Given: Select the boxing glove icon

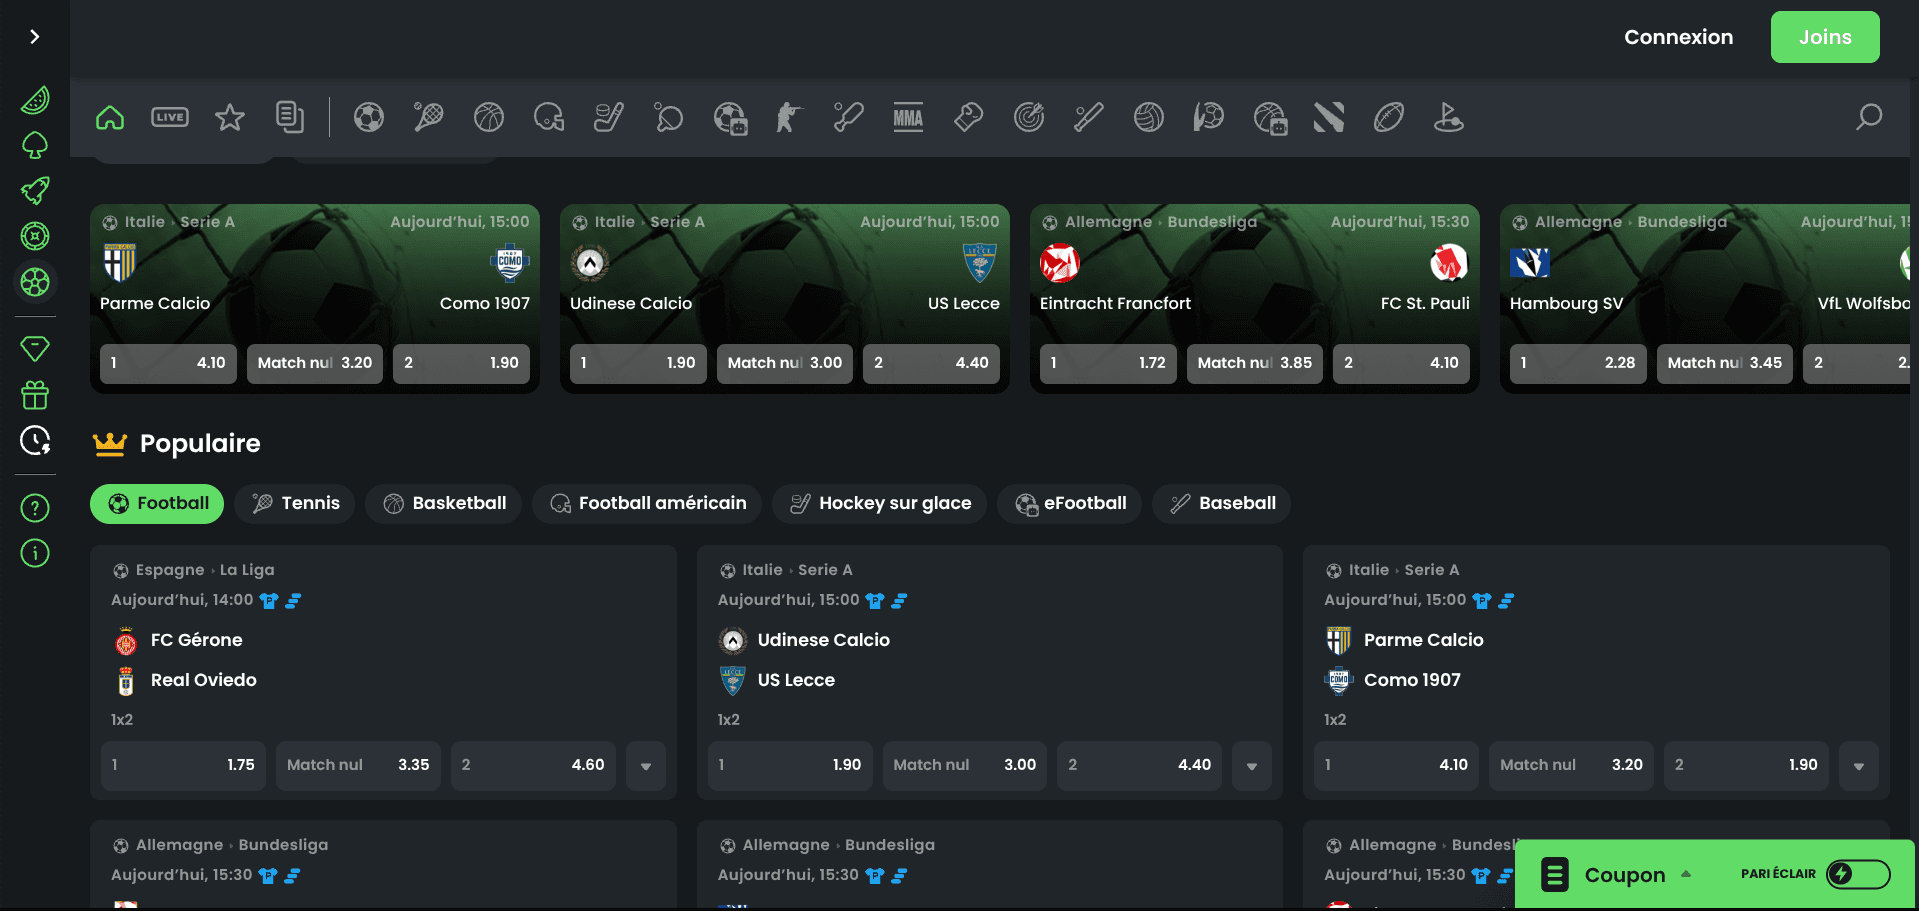Looking at the screenshot, I should point(969,118).
